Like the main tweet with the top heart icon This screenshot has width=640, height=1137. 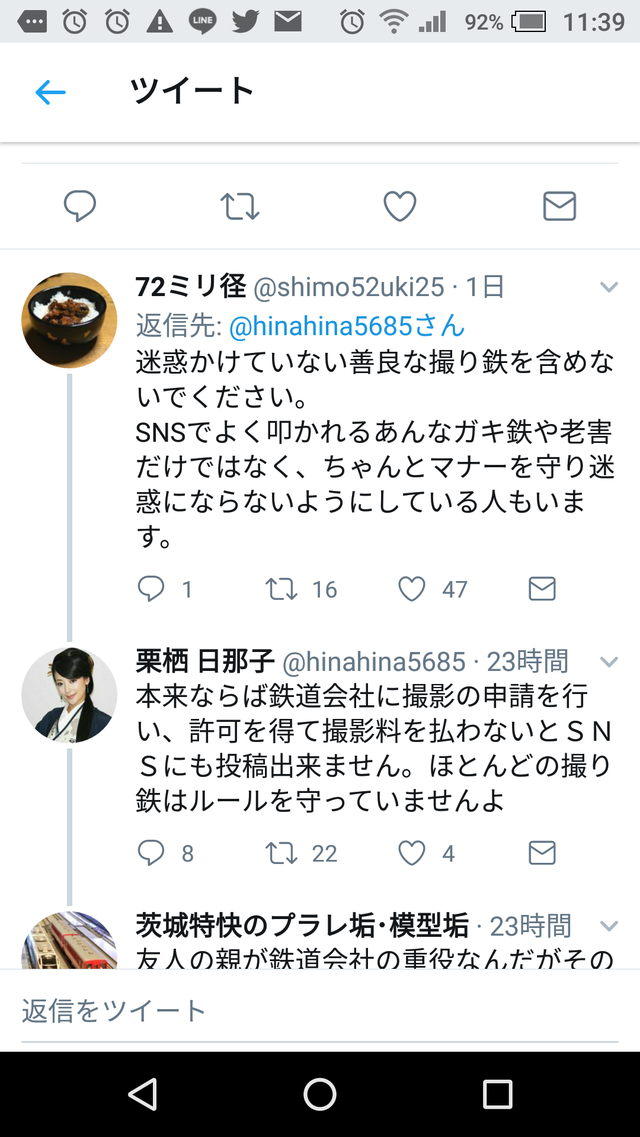pyautogui.click(x=399, y=206)
